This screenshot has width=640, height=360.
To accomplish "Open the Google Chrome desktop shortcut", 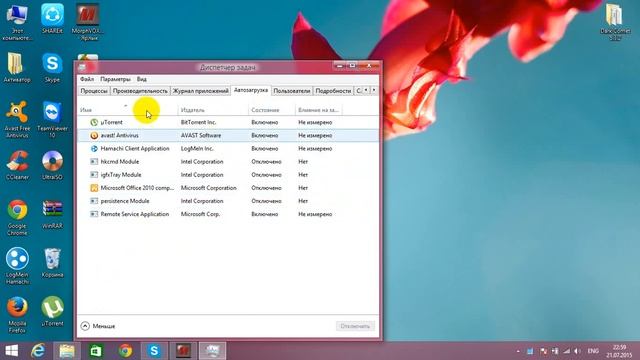I will point(17,218).
